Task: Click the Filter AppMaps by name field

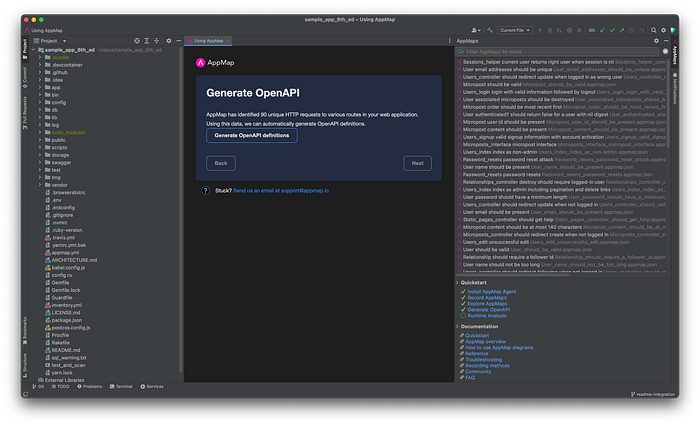Action: click(558, 52)
